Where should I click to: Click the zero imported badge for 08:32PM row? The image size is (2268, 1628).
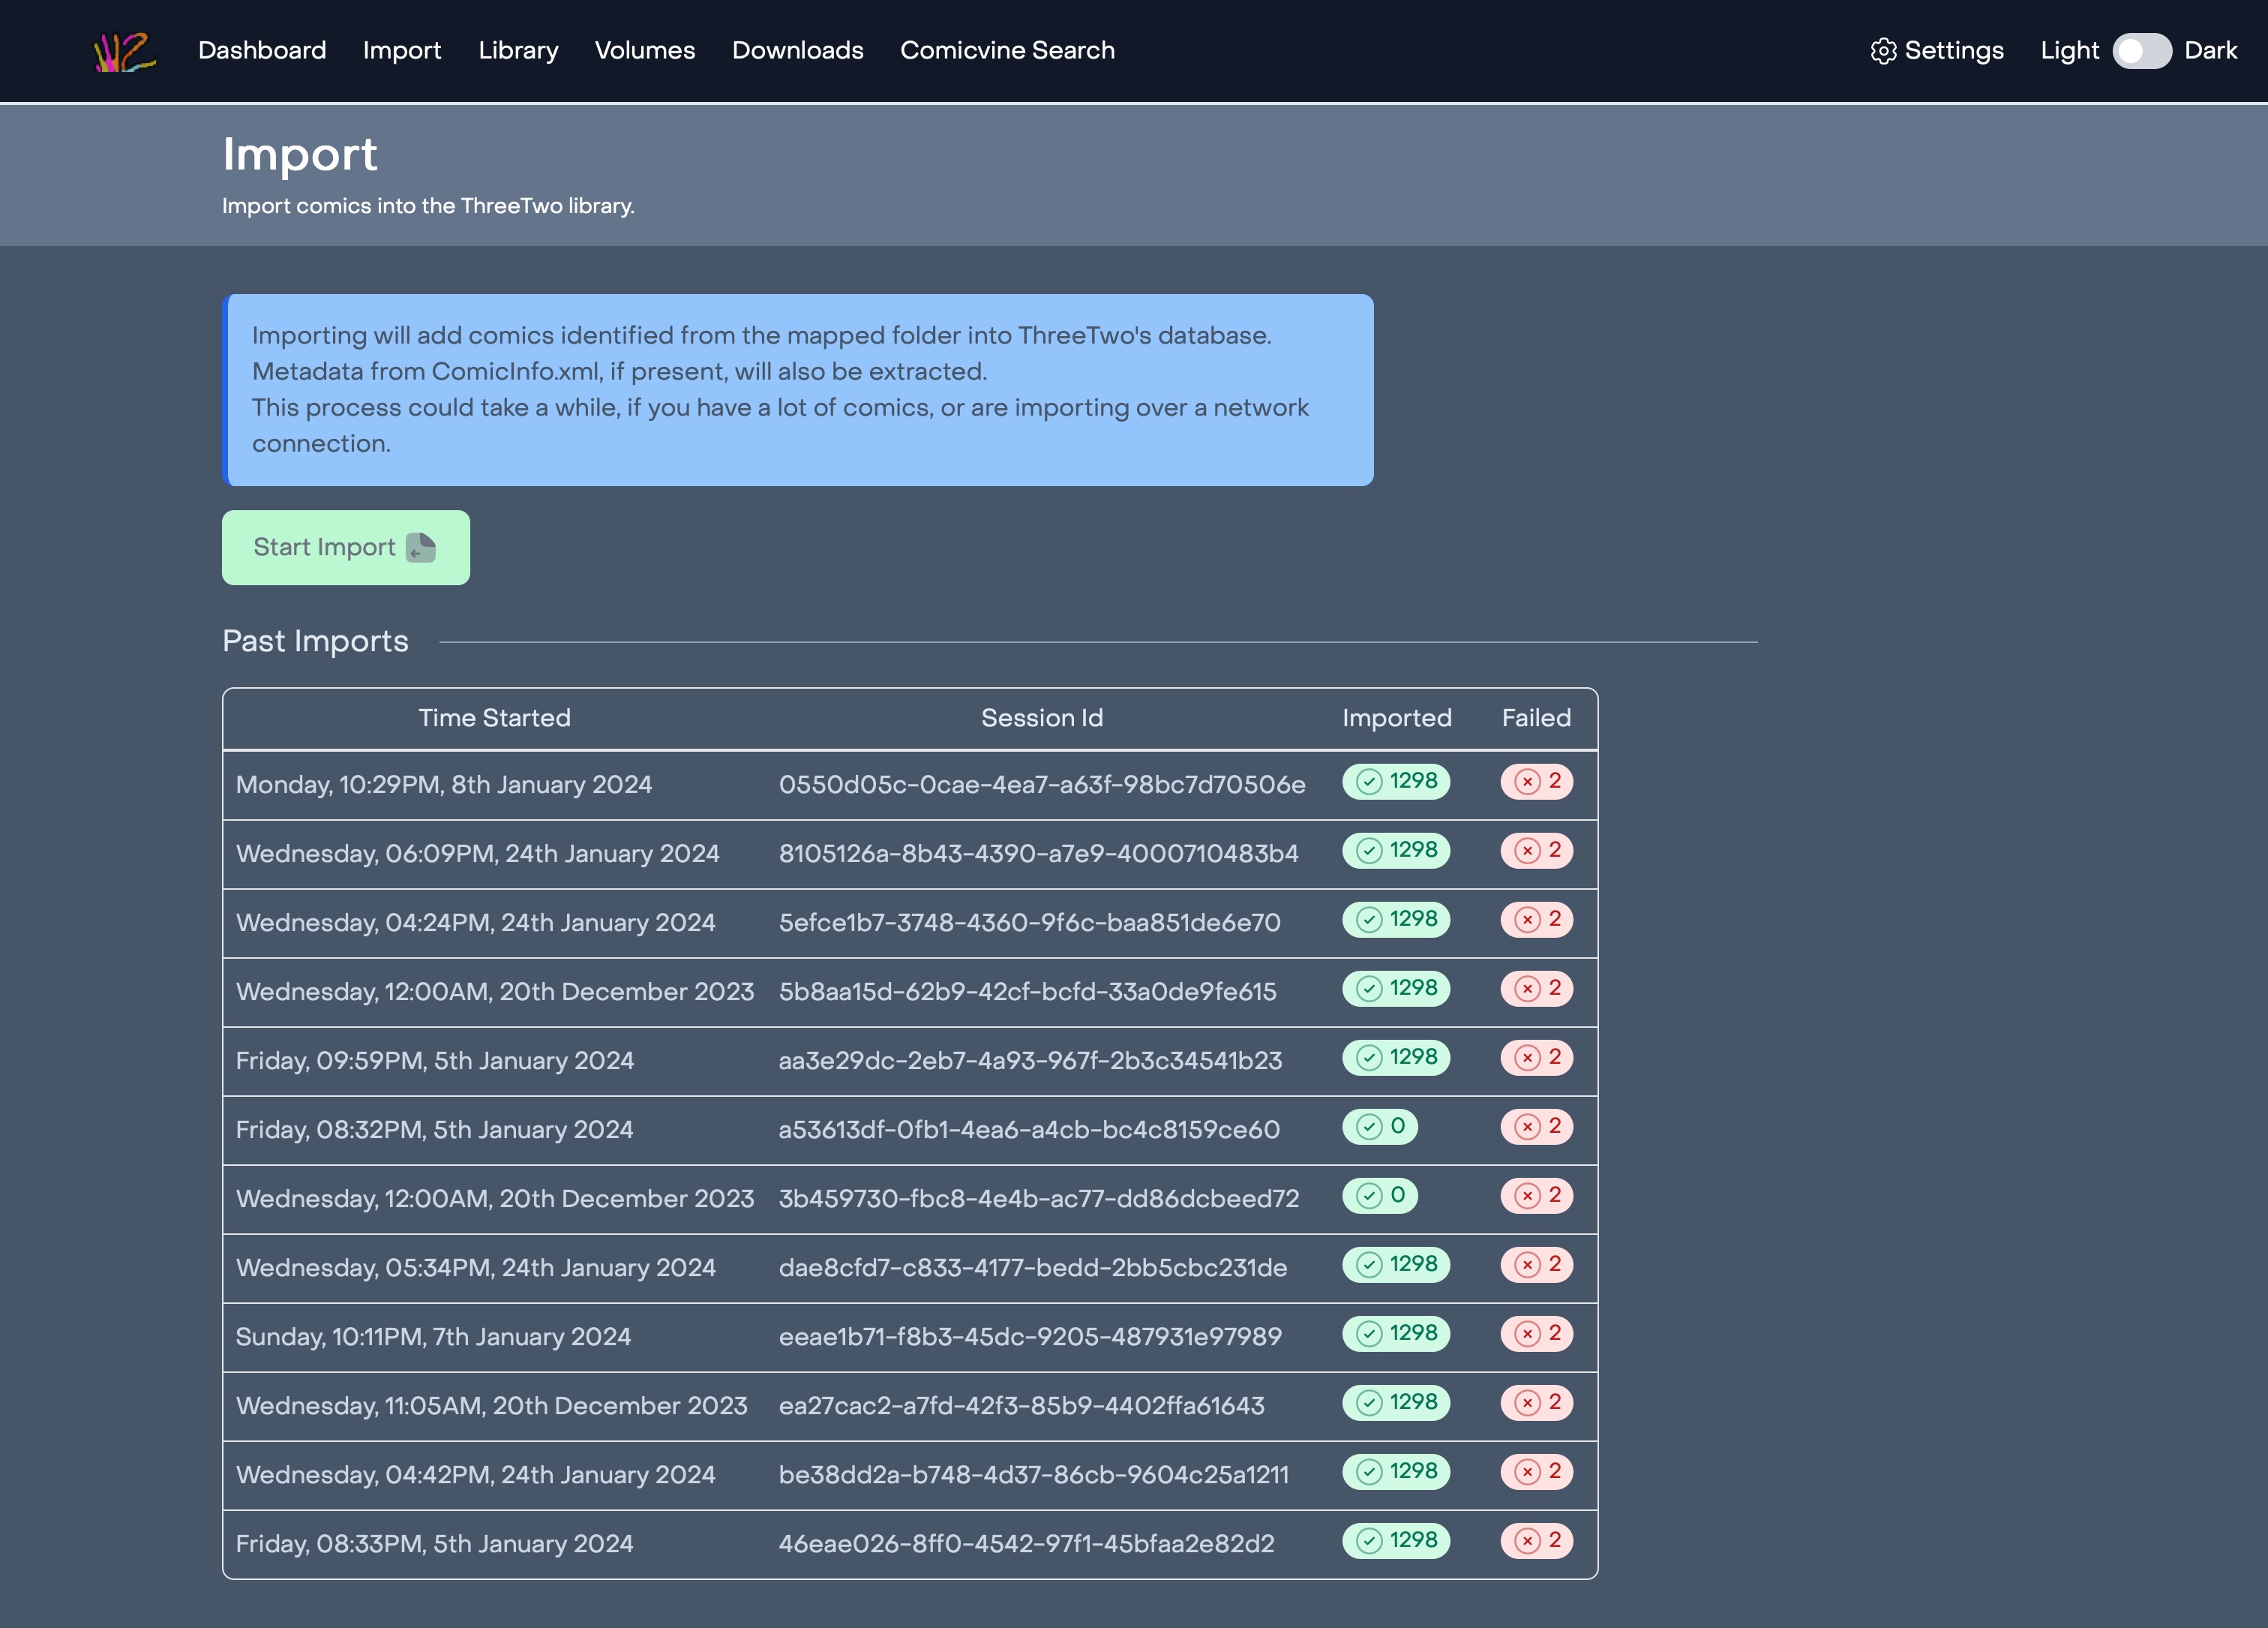pos(1379,1127)
